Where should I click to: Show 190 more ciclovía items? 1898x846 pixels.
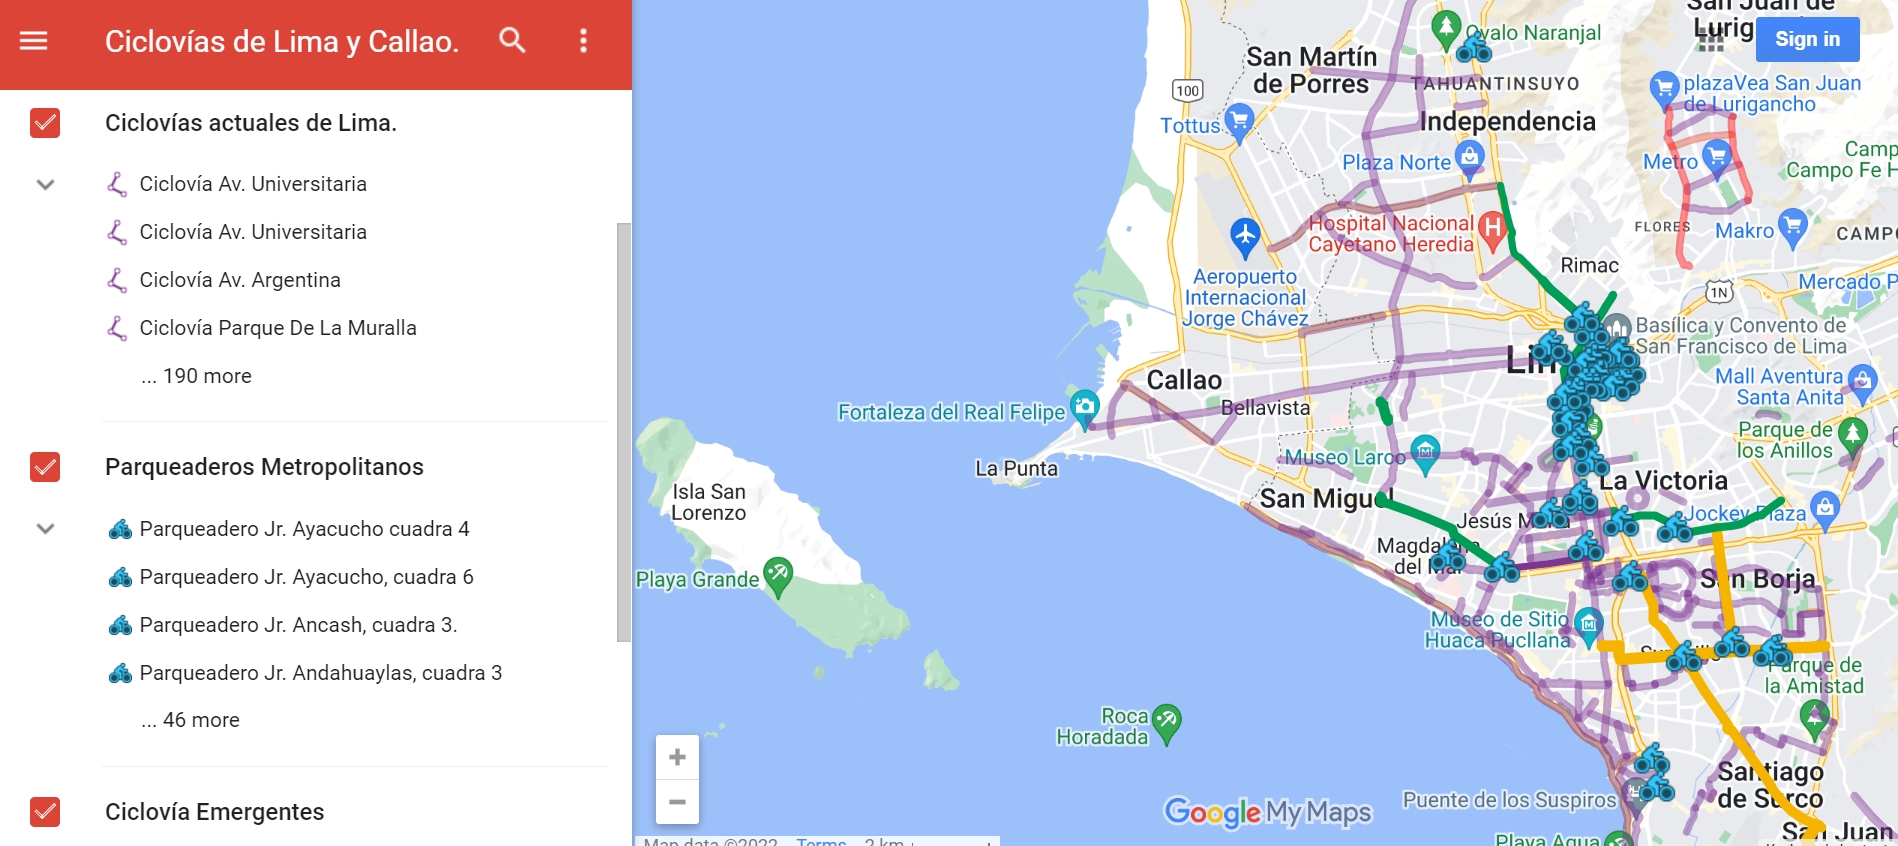pos(196,376)
